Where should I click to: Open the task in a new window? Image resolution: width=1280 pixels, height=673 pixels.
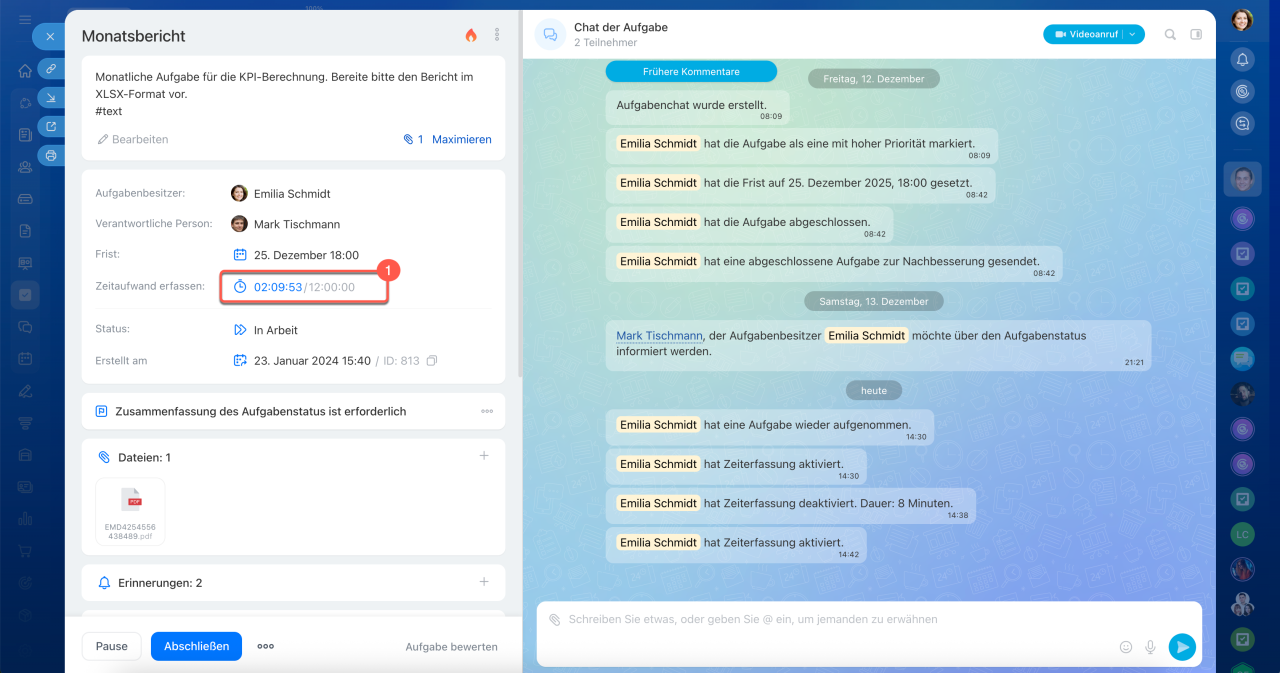coord(51,126)
